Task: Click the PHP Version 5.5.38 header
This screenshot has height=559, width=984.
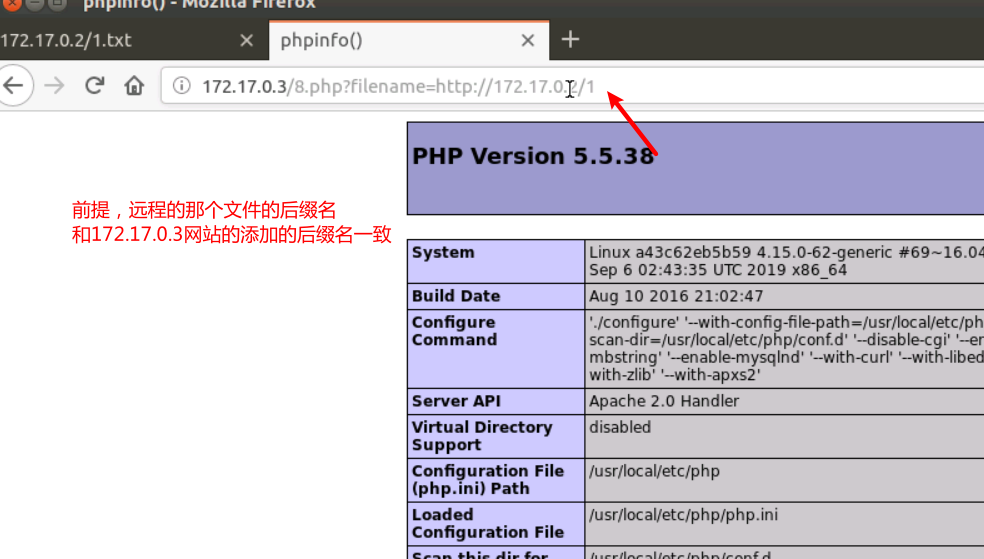Action: click(533, 156)
